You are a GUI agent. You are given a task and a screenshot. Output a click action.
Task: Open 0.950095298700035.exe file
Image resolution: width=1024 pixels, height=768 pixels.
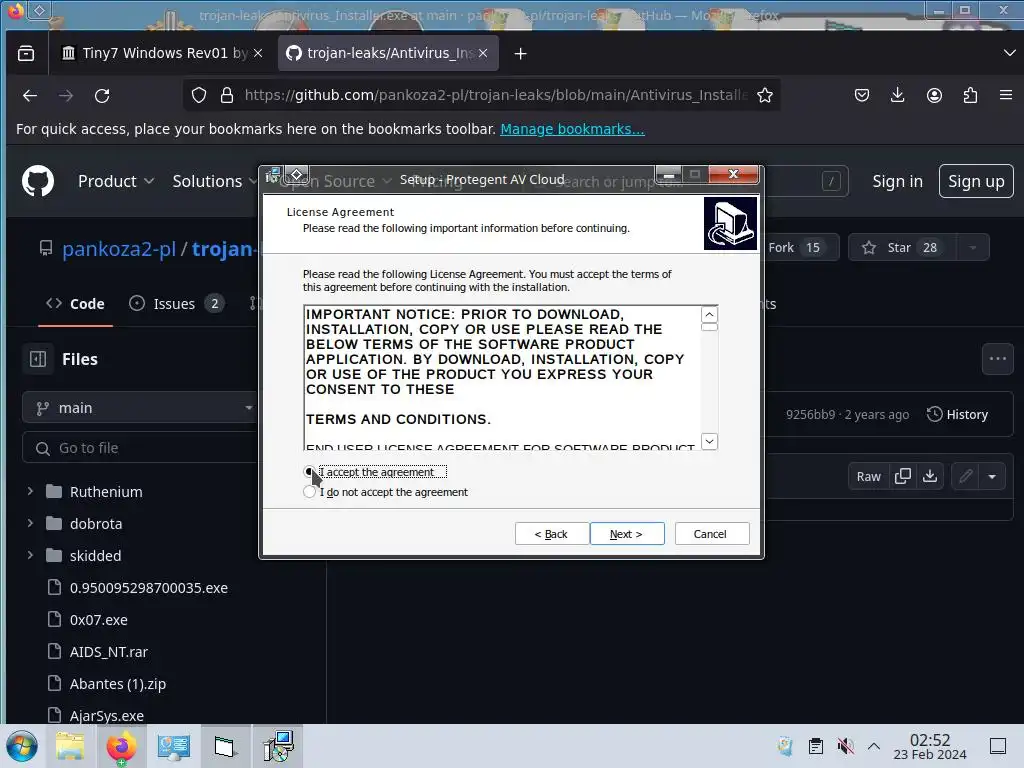click(148, 588)
